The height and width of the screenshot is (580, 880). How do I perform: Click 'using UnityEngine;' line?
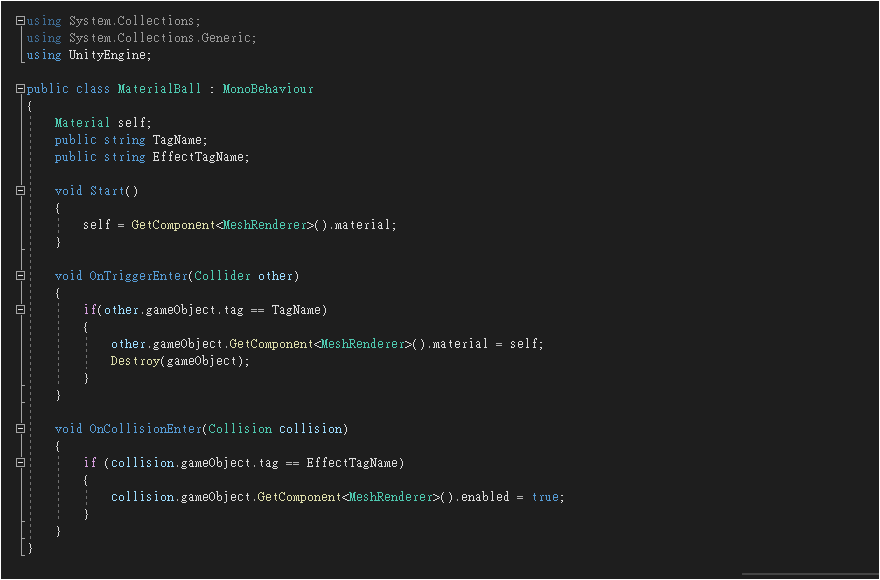[89, 55]
